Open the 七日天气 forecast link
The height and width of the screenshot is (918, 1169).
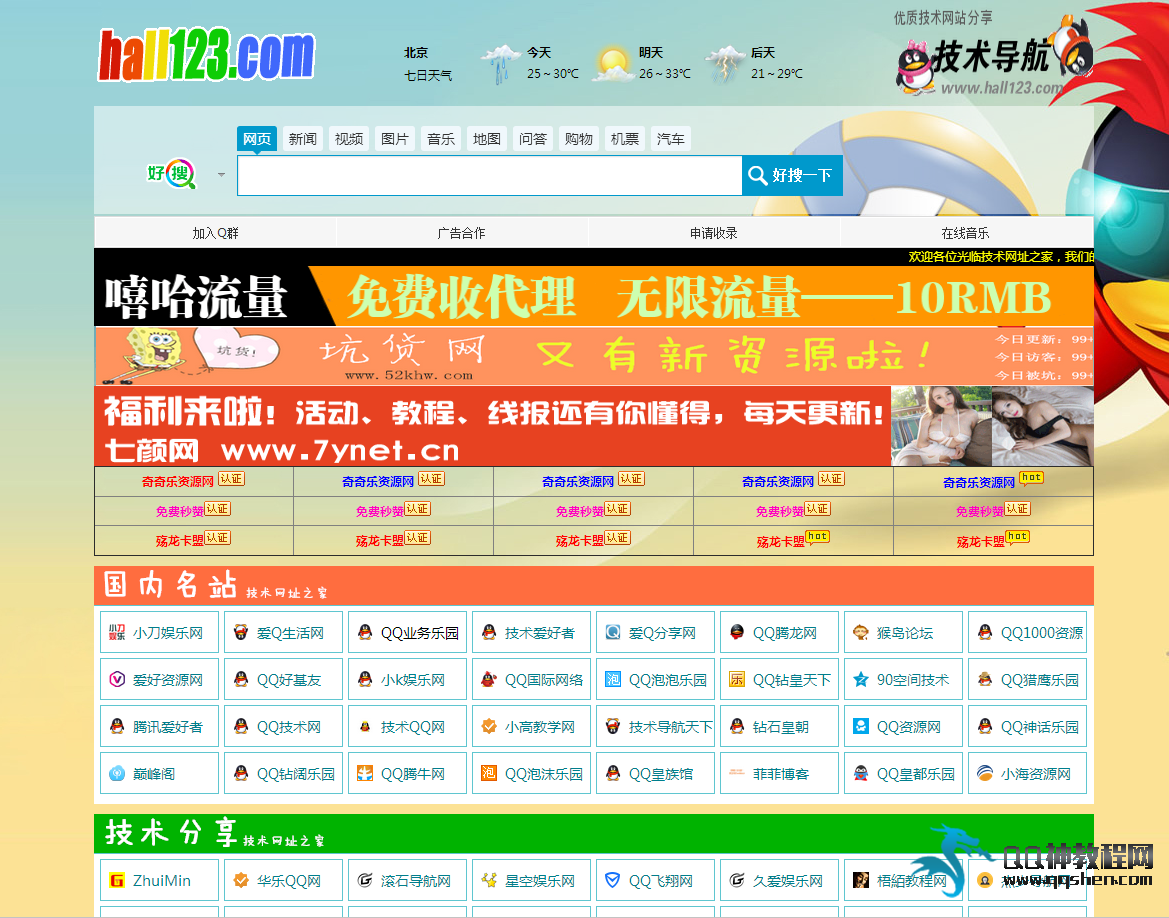[428, 75]
